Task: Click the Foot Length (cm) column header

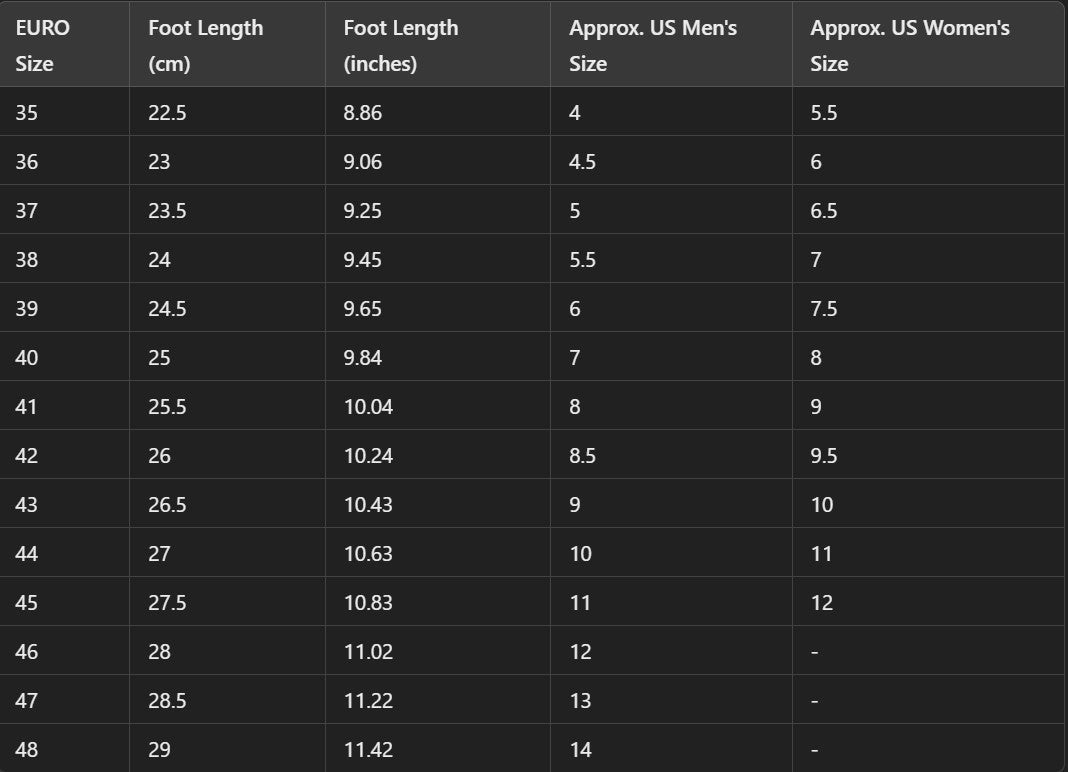Action: (205, 46)
